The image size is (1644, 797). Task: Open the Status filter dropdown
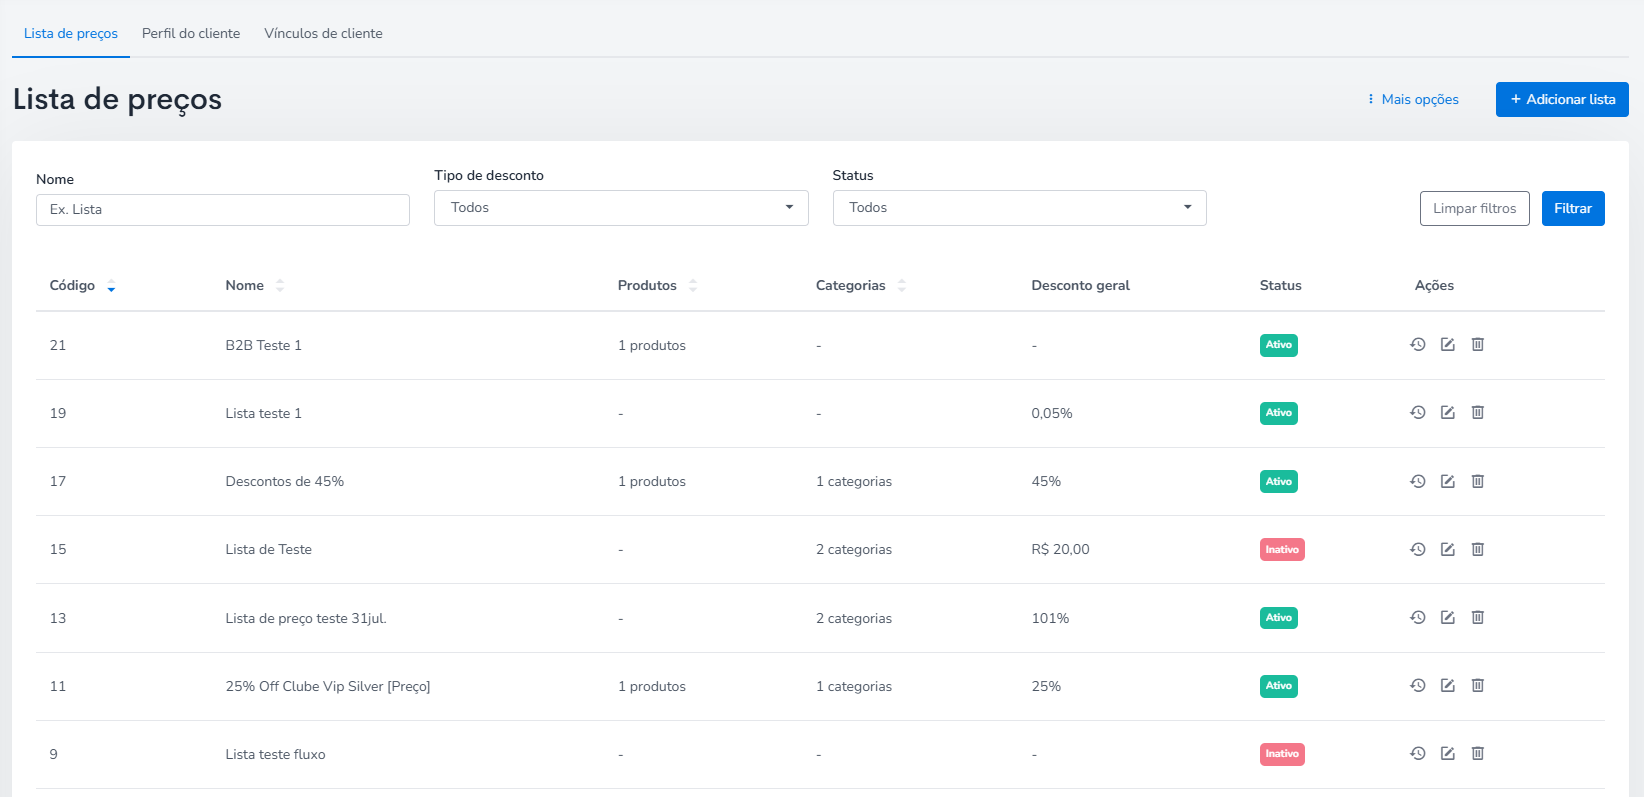pyautogui.click(x=1019, y=208)
